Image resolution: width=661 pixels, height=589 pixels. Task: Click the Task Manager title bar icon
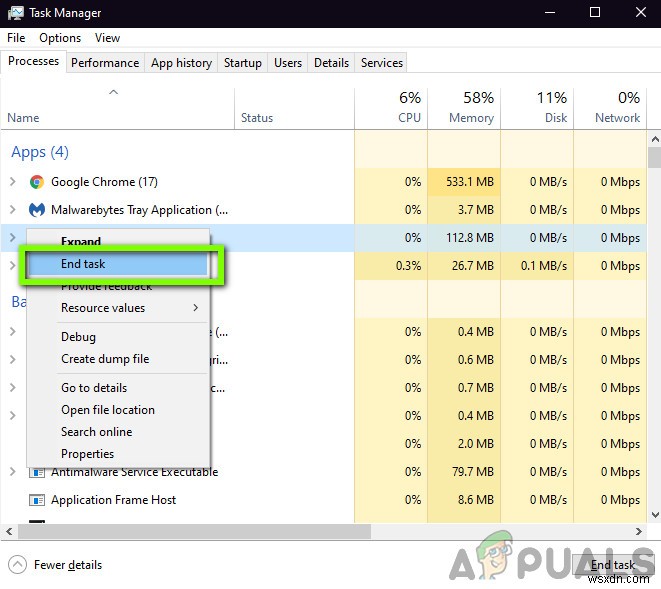pyautogui.click(x=16, y=13)
